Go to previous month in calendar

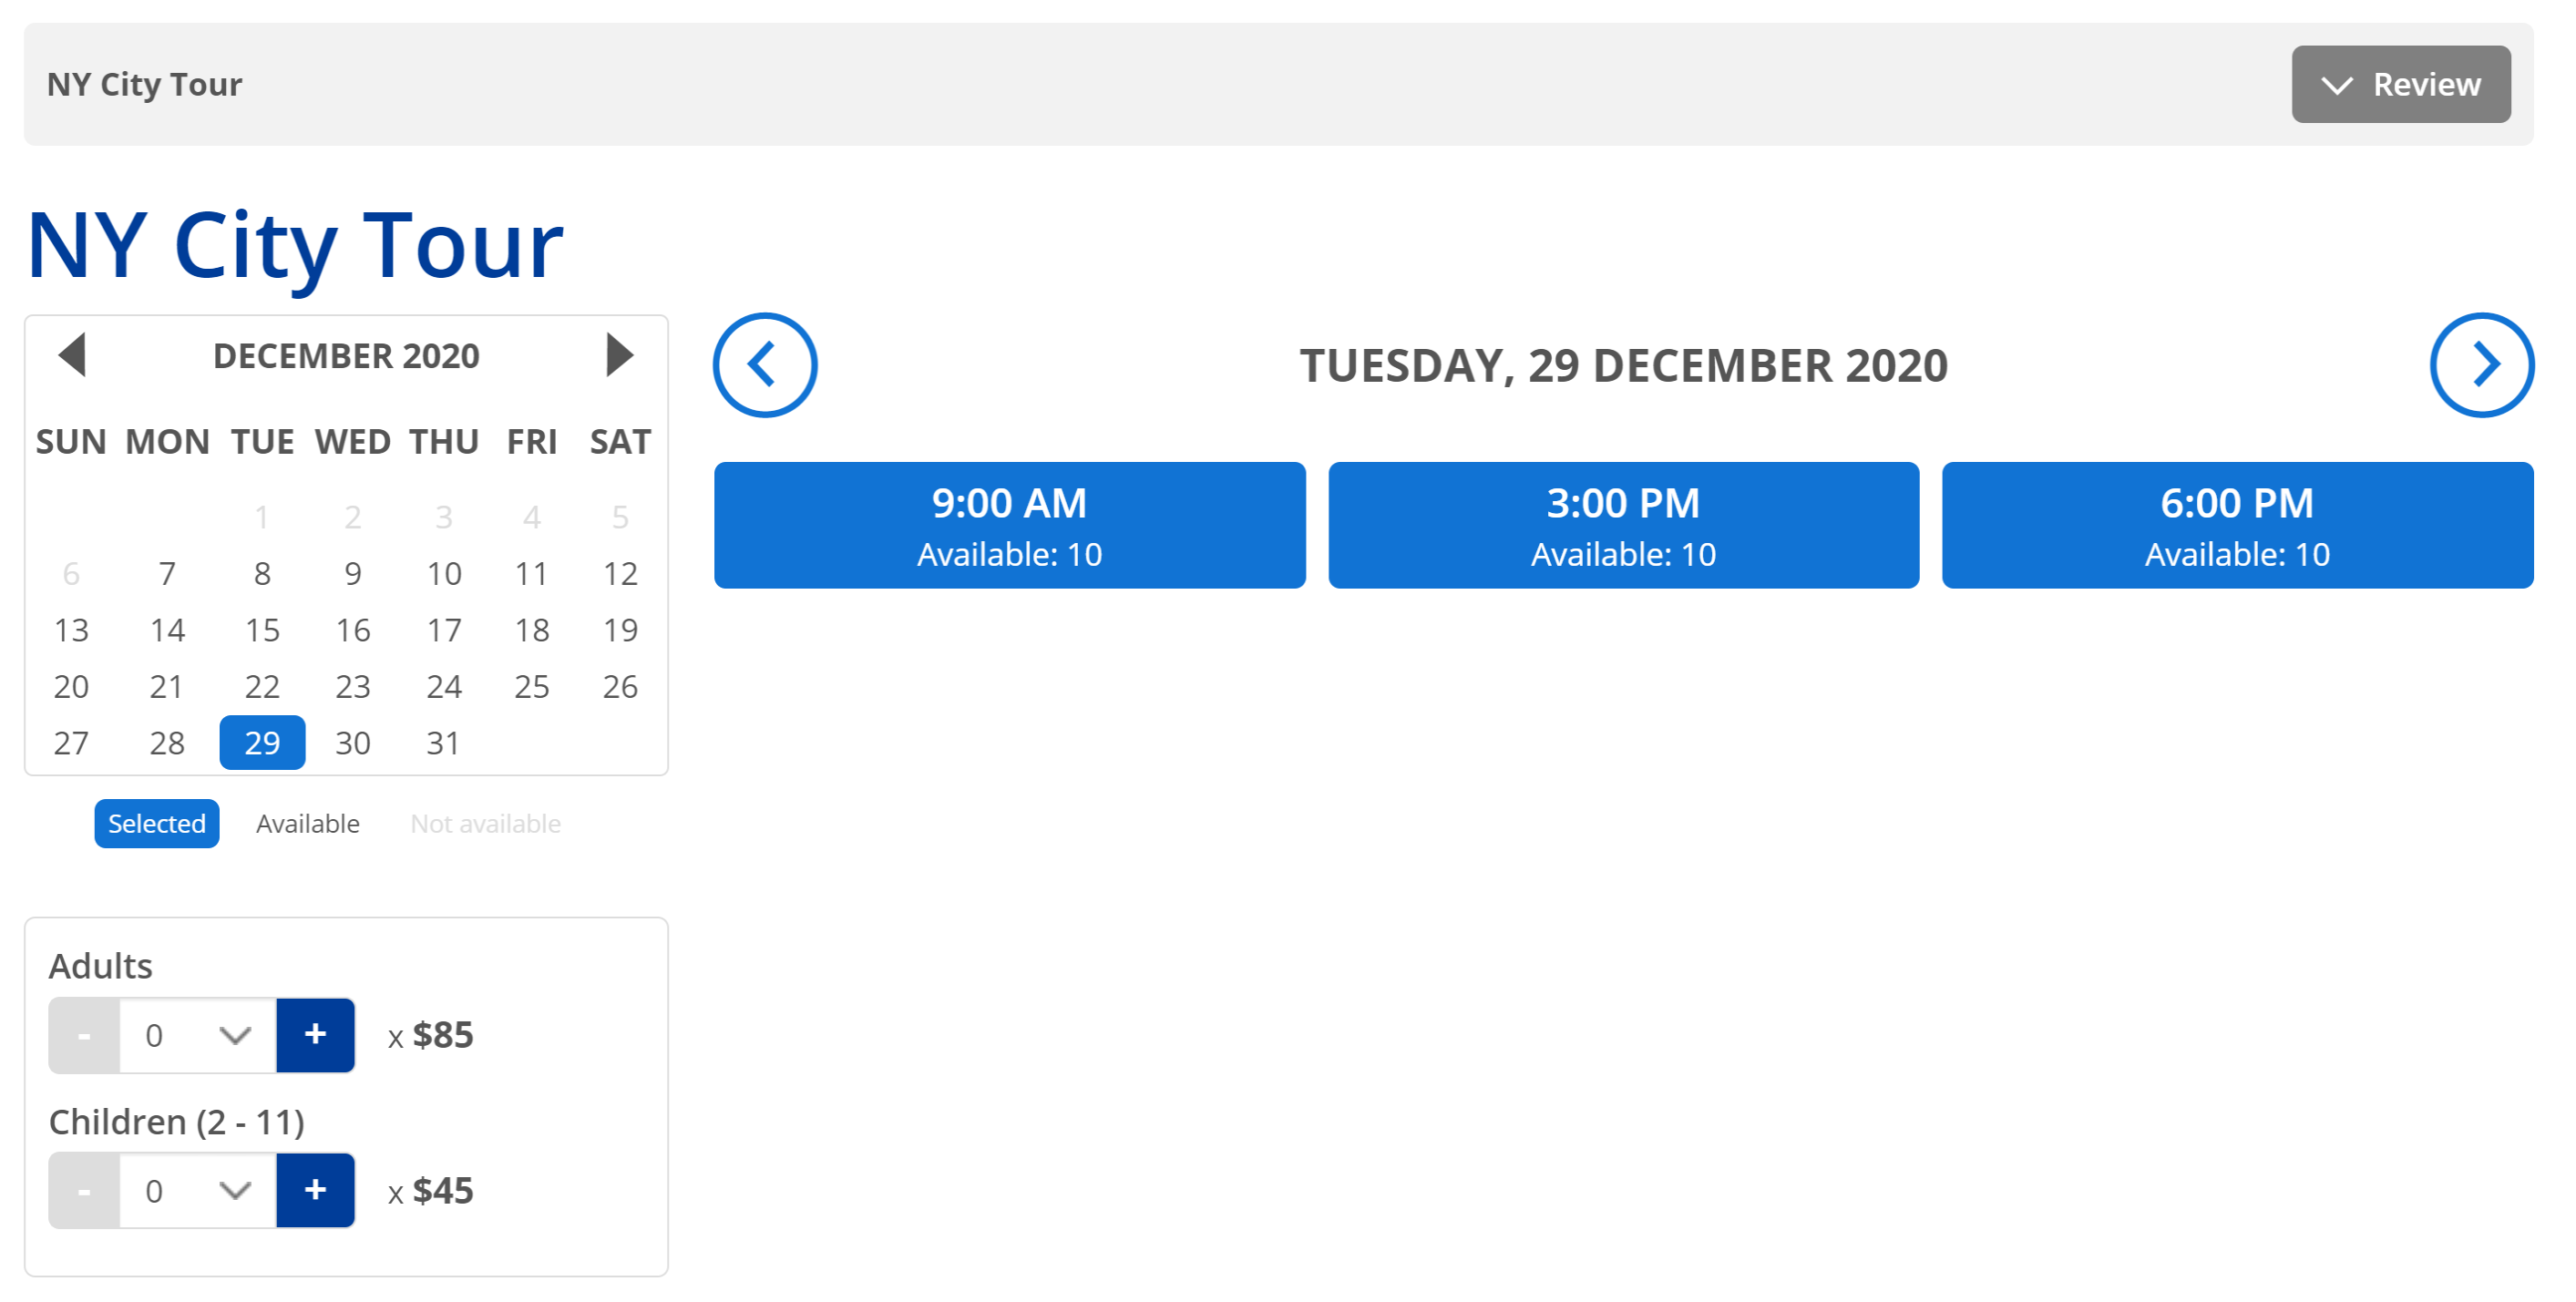pos(72,355)
